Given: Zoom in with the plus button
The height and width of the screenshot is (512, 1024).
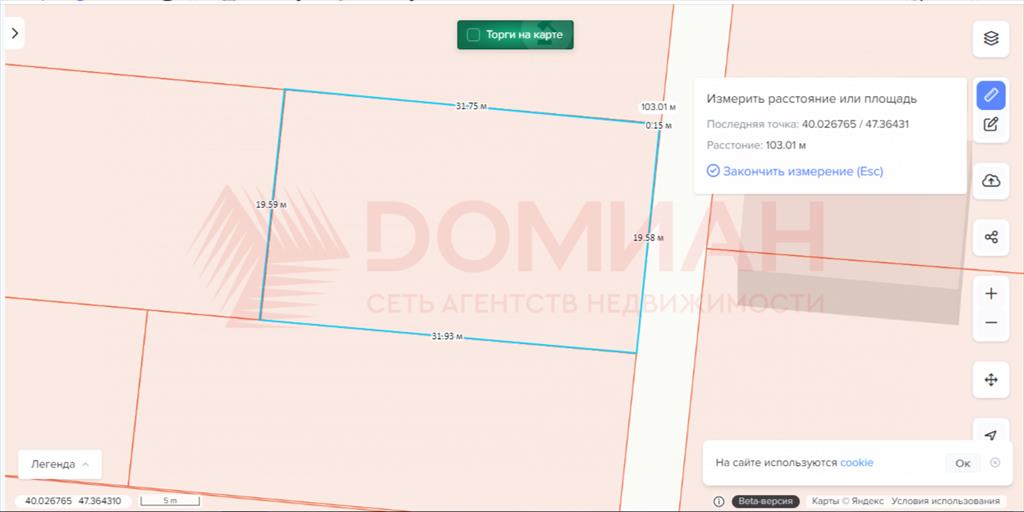Looking at the screenshot, I should tap(991, 294).
